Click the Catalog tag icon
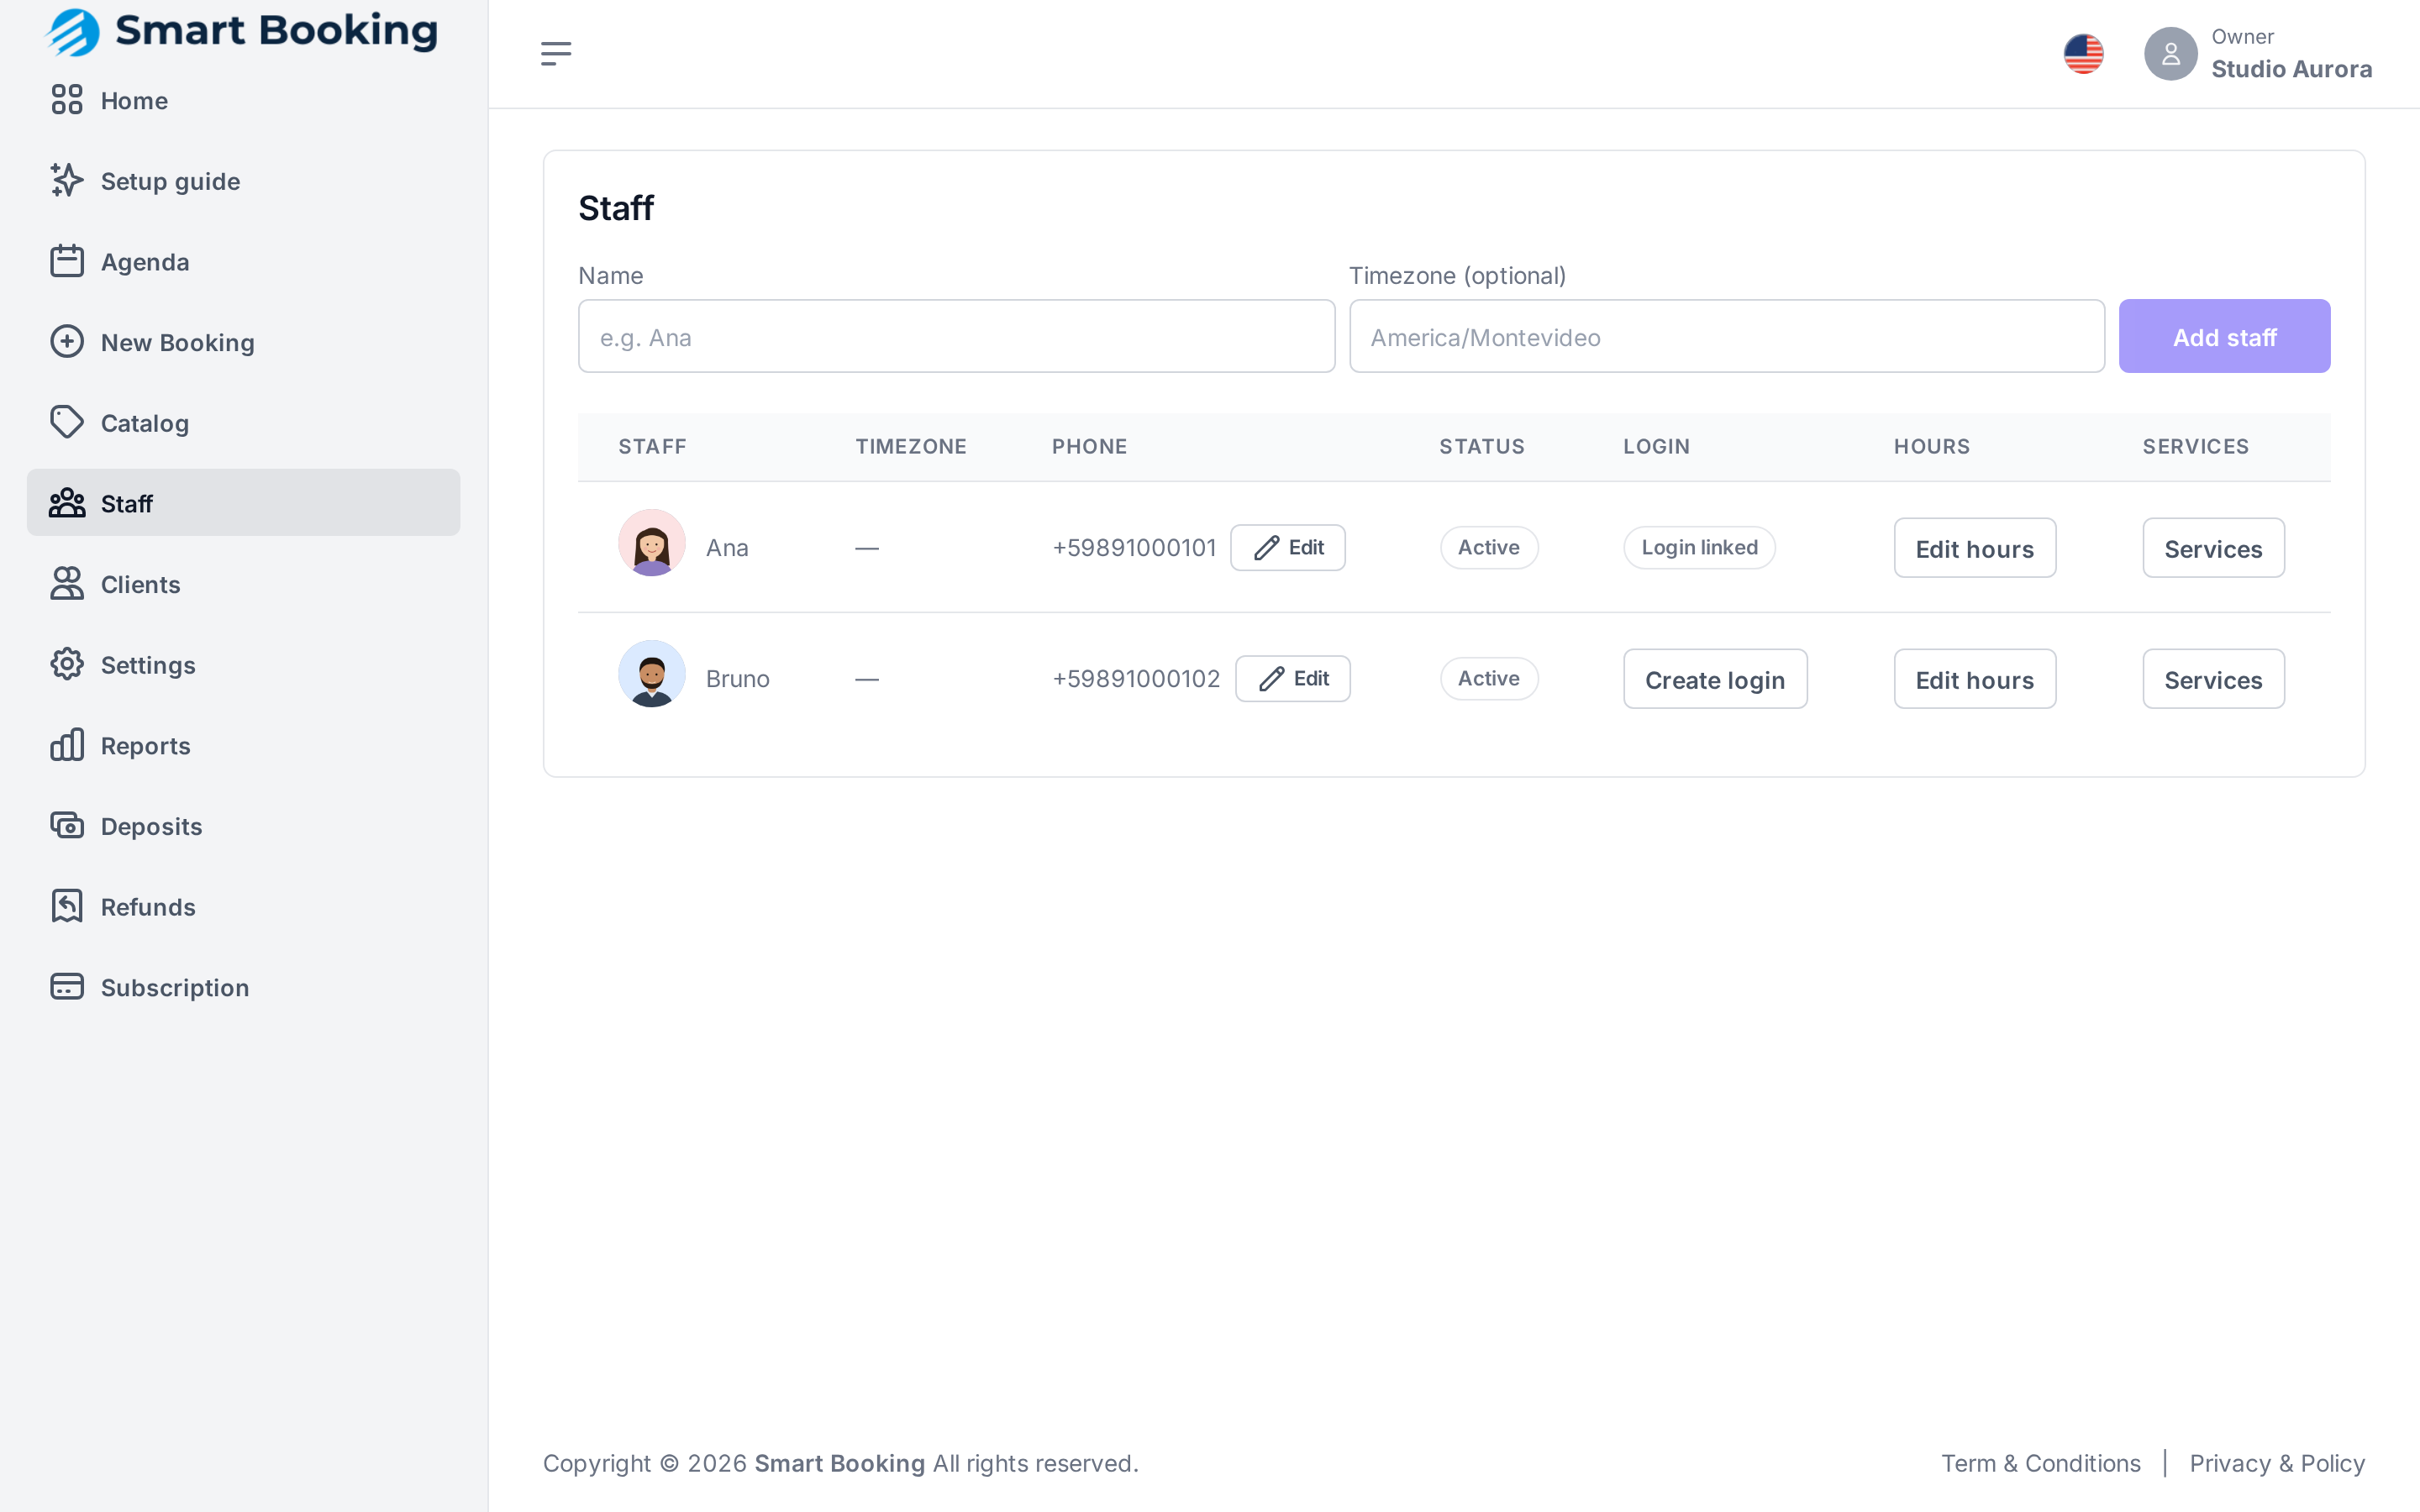Viewport: 2420px width, 1512px height. pyautogui.click(x=67, y=423)
